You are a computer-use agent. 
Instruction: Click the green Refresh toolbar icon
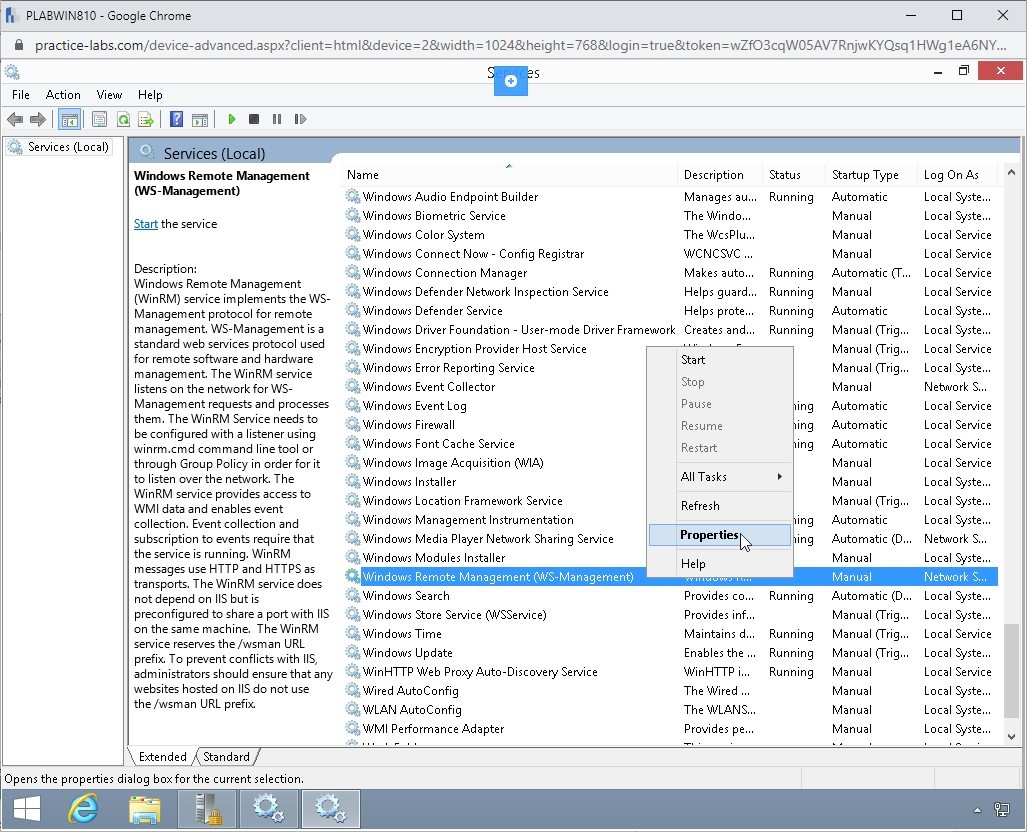coord(123,119)
